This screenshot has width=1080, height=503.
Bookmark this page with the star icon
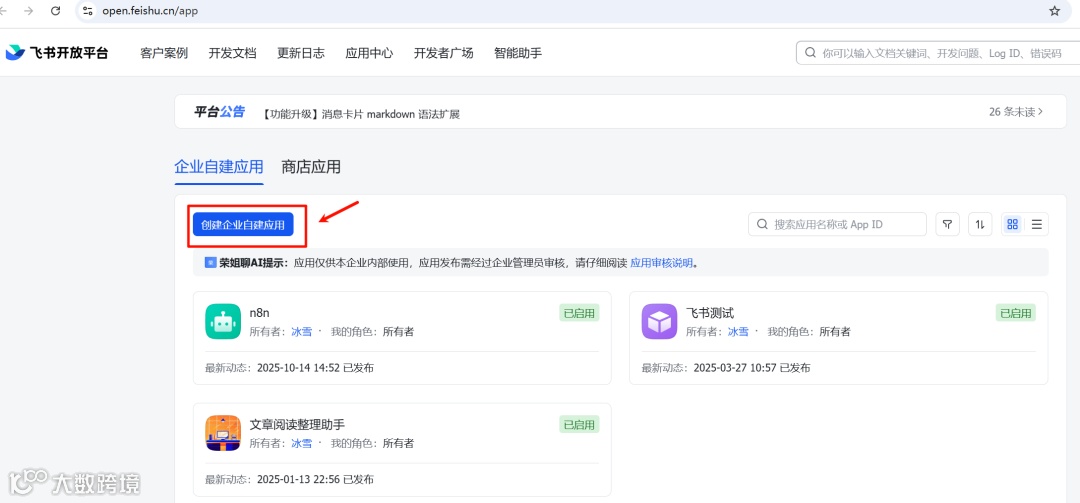point(1055,11)
